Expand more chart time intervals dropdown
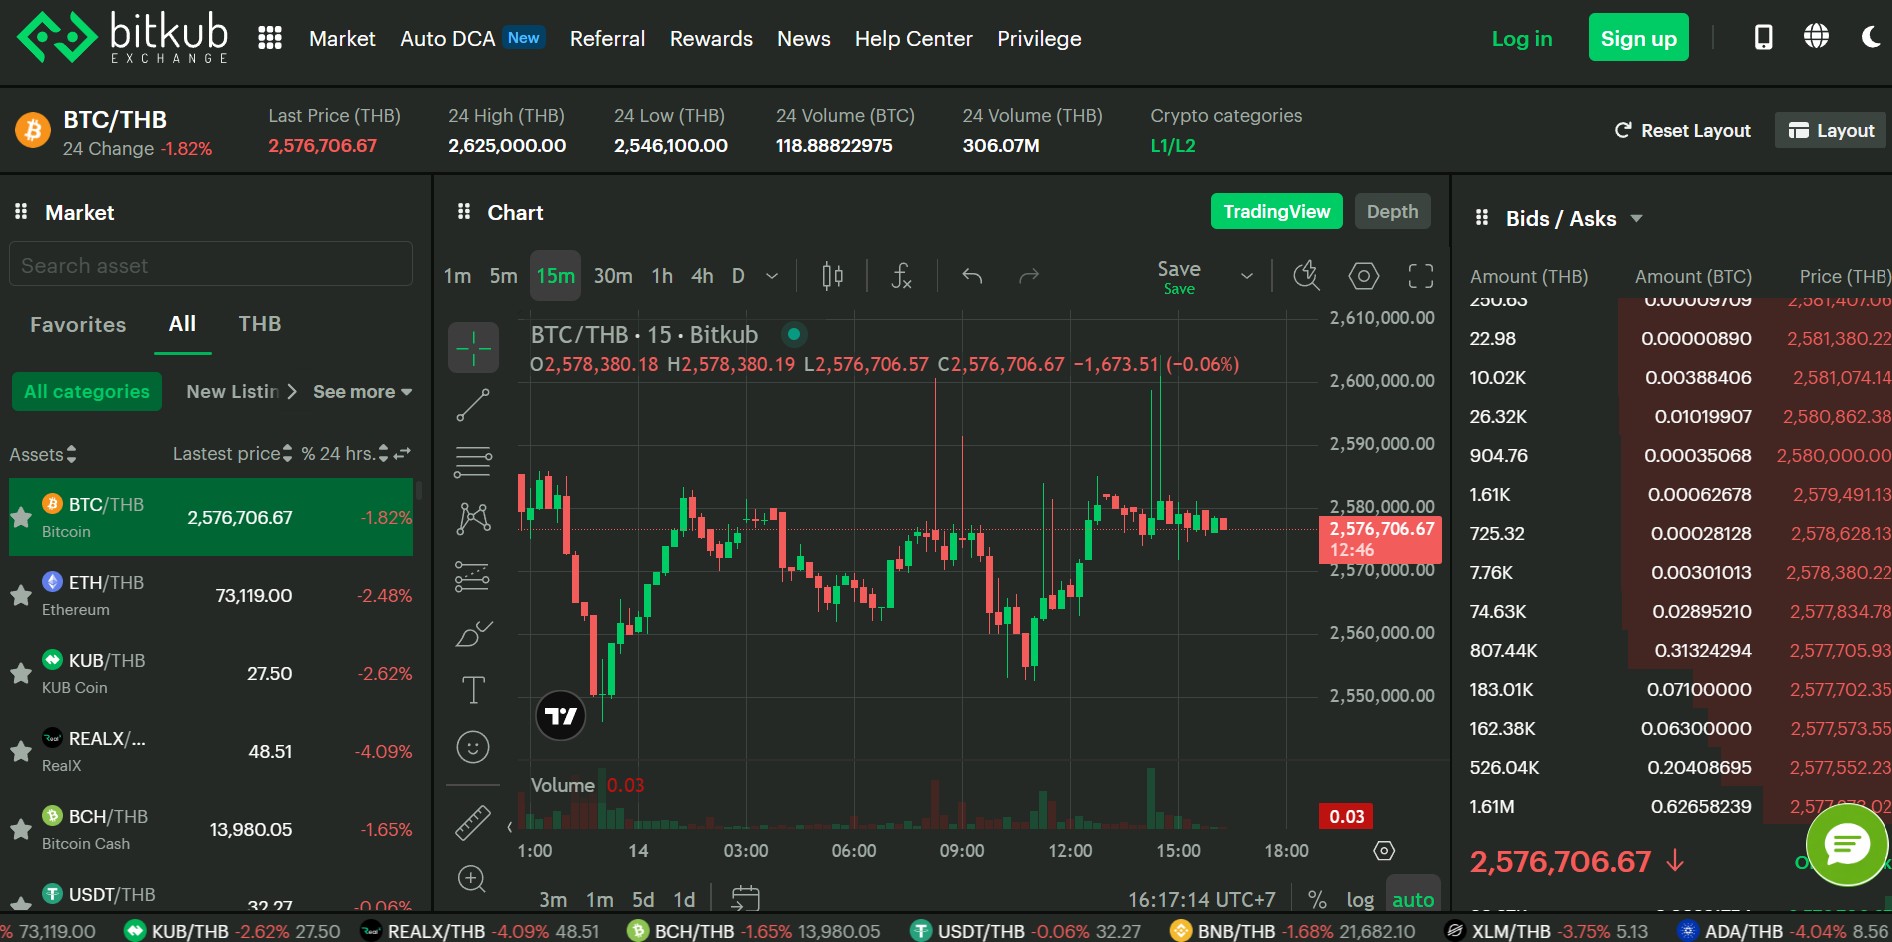The height and width of the screenshot is (942, 1892). point(772,276)
